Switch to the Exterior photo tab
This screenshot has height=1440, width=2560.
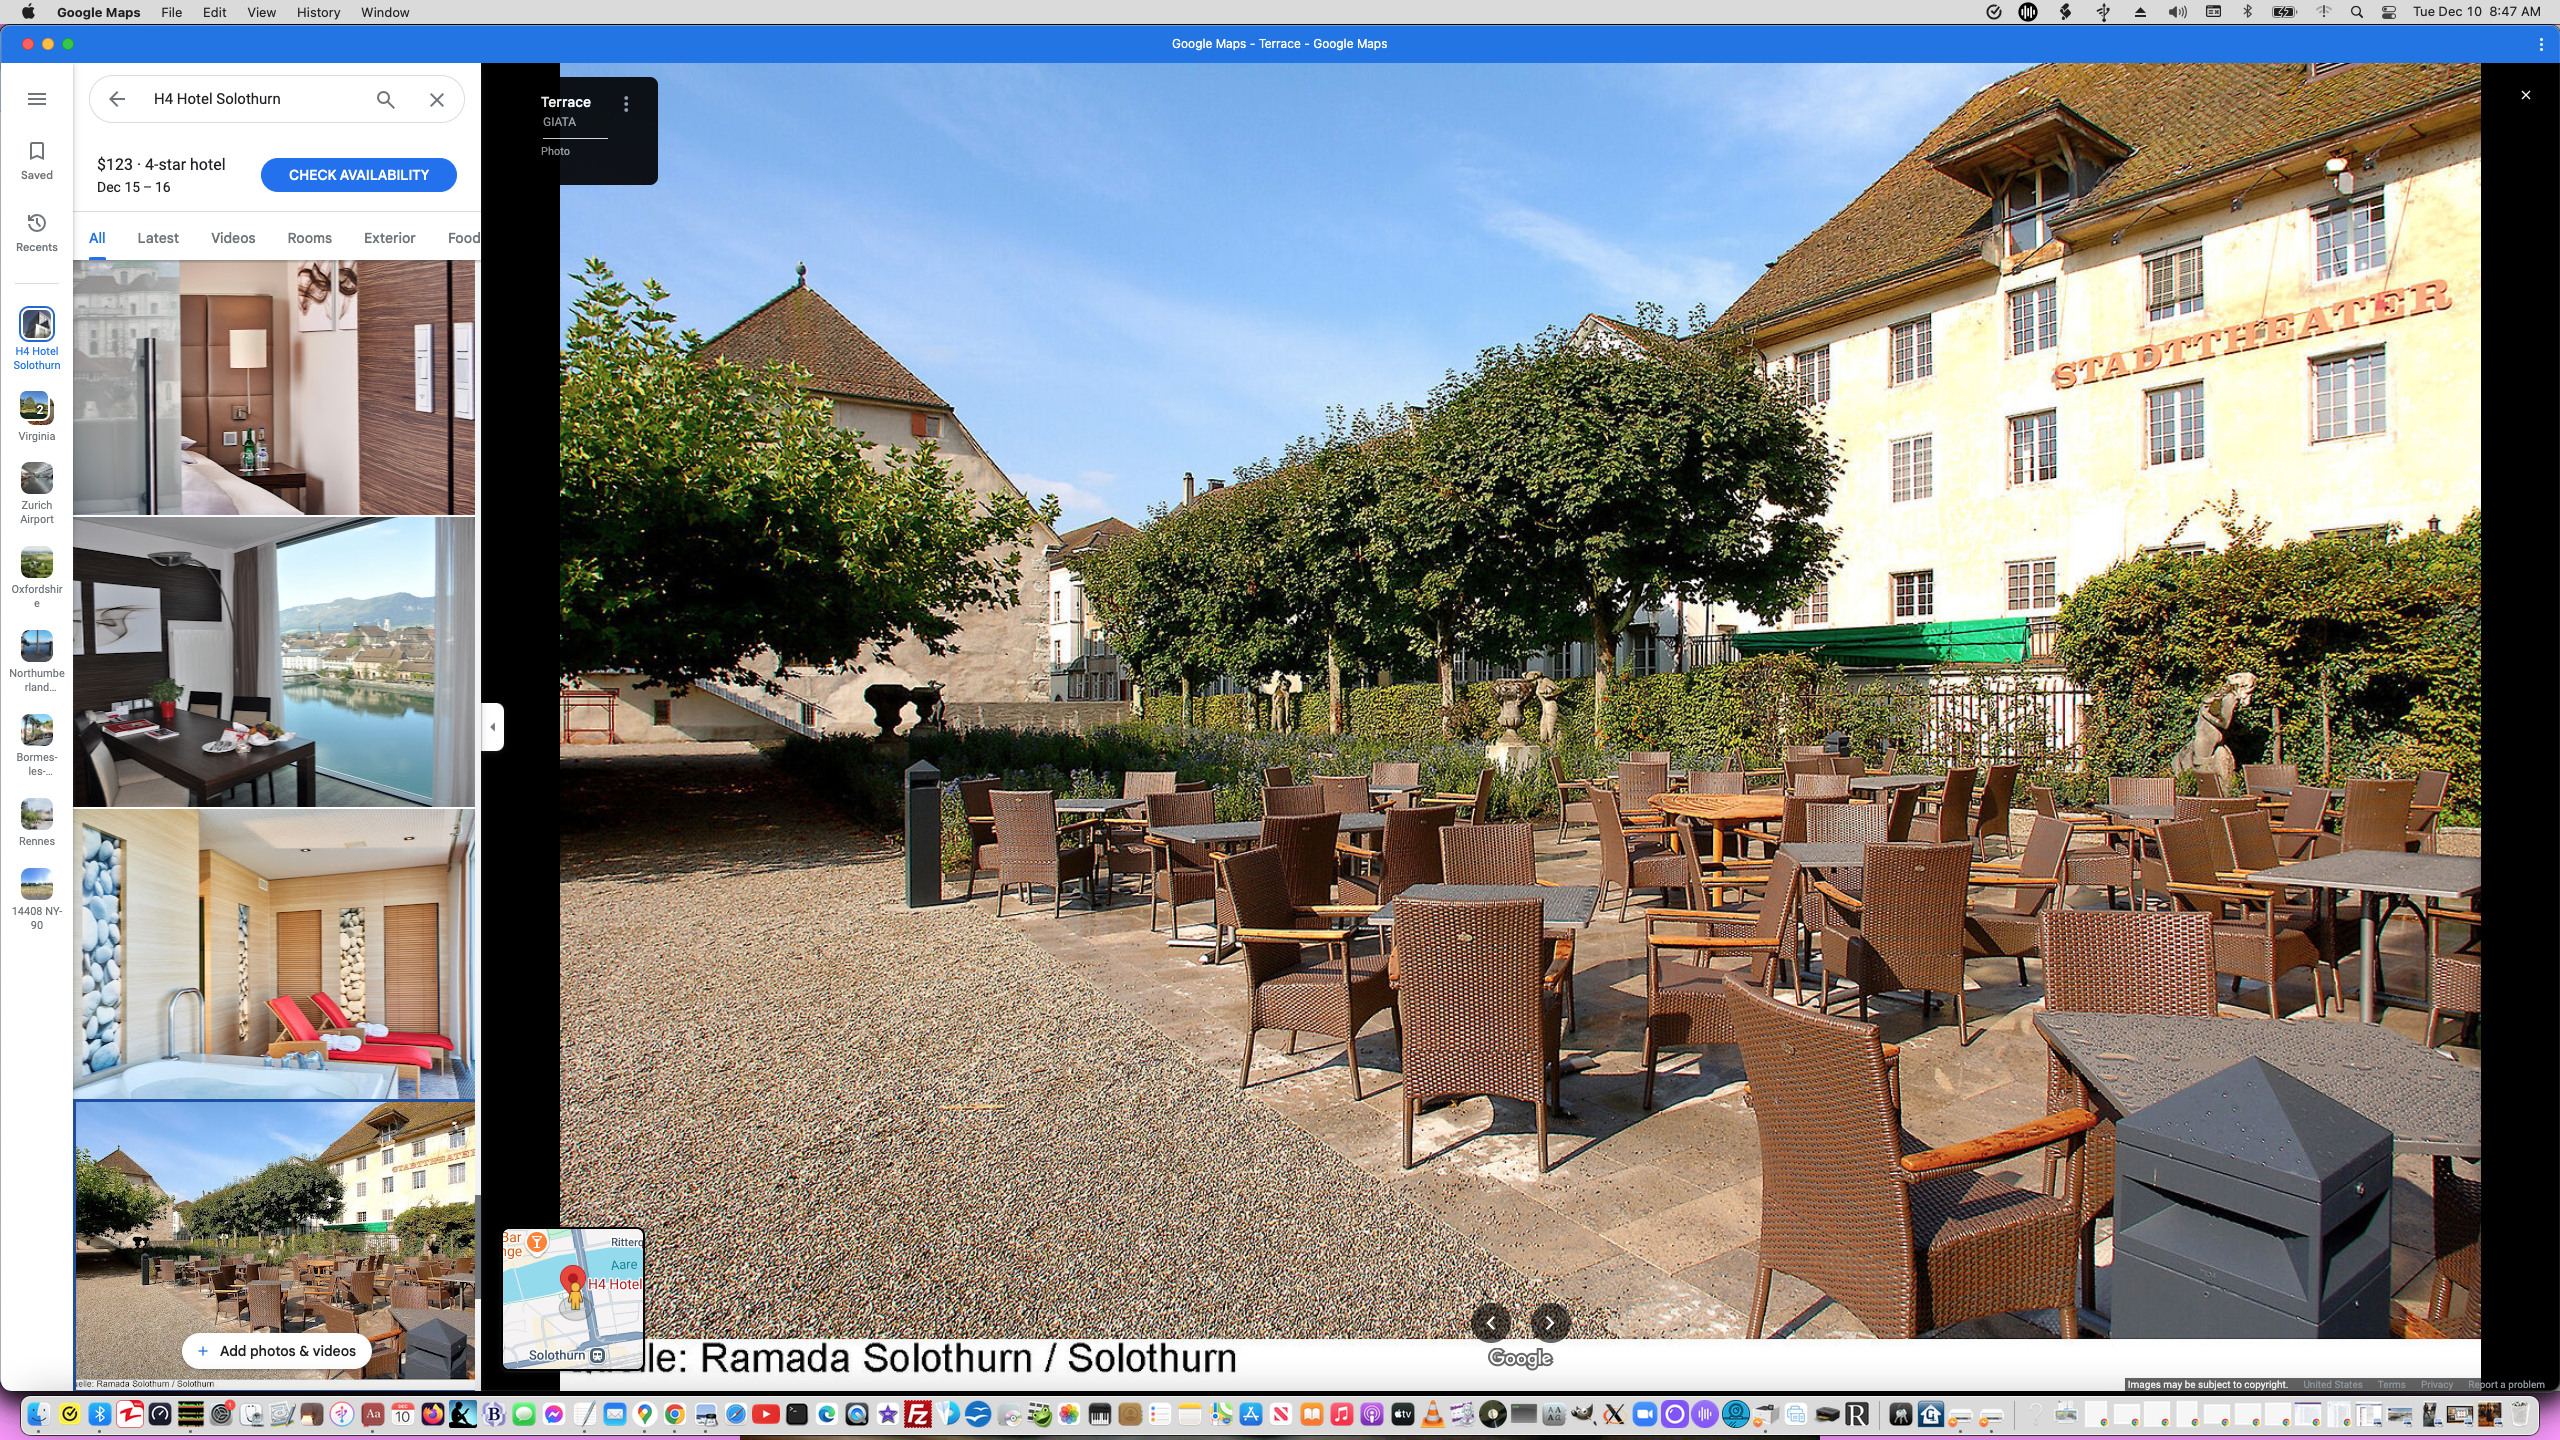pyautogui.click(x=389, y=238)
